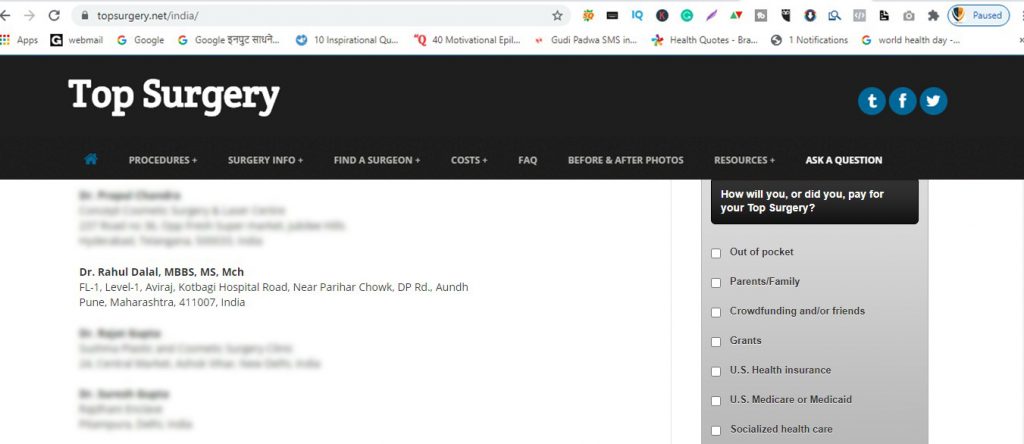Viewport: 1024px width, 444px height.
Task: Click the Top Surgery site logo
Action: point(174,96)
